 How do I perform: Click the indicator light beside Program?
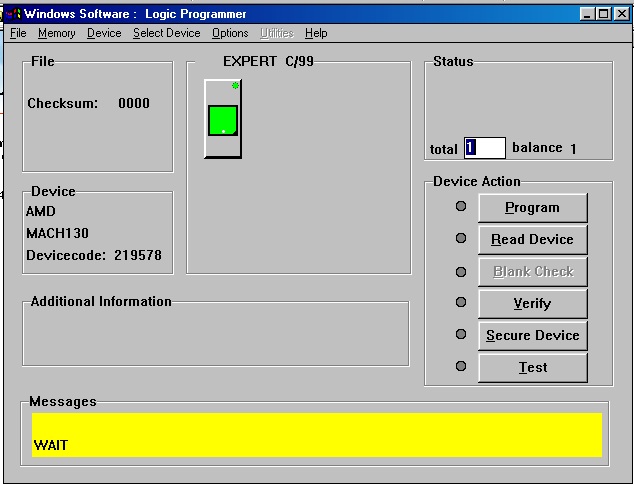coord(461,206)
